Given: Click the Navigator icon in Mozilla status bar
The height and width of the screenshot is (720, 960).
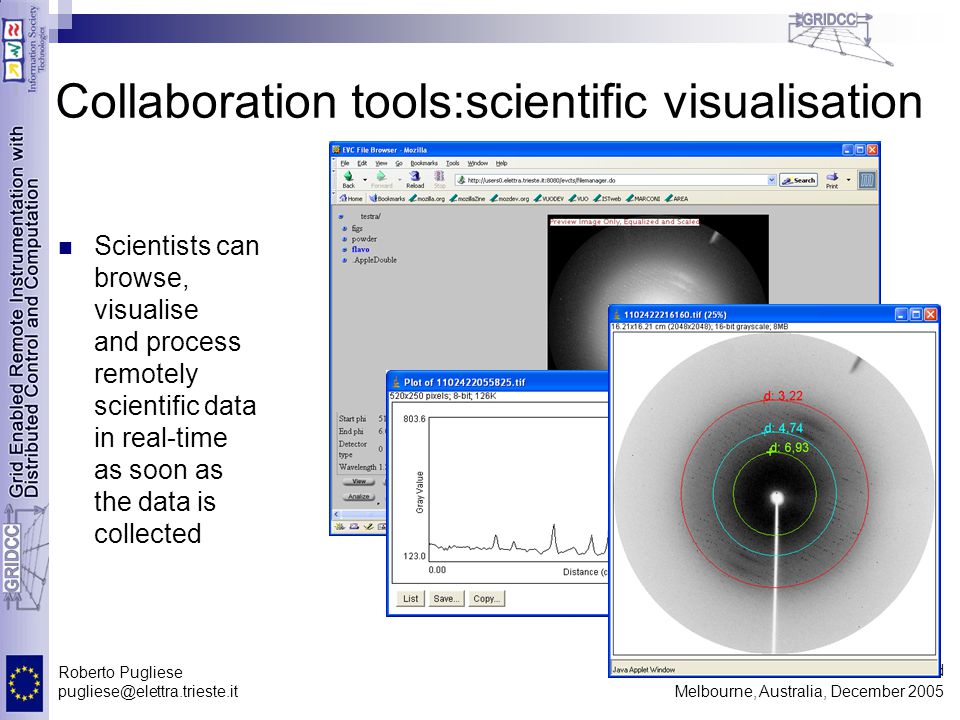Looking at the screenshot, I should coord(340,527).
